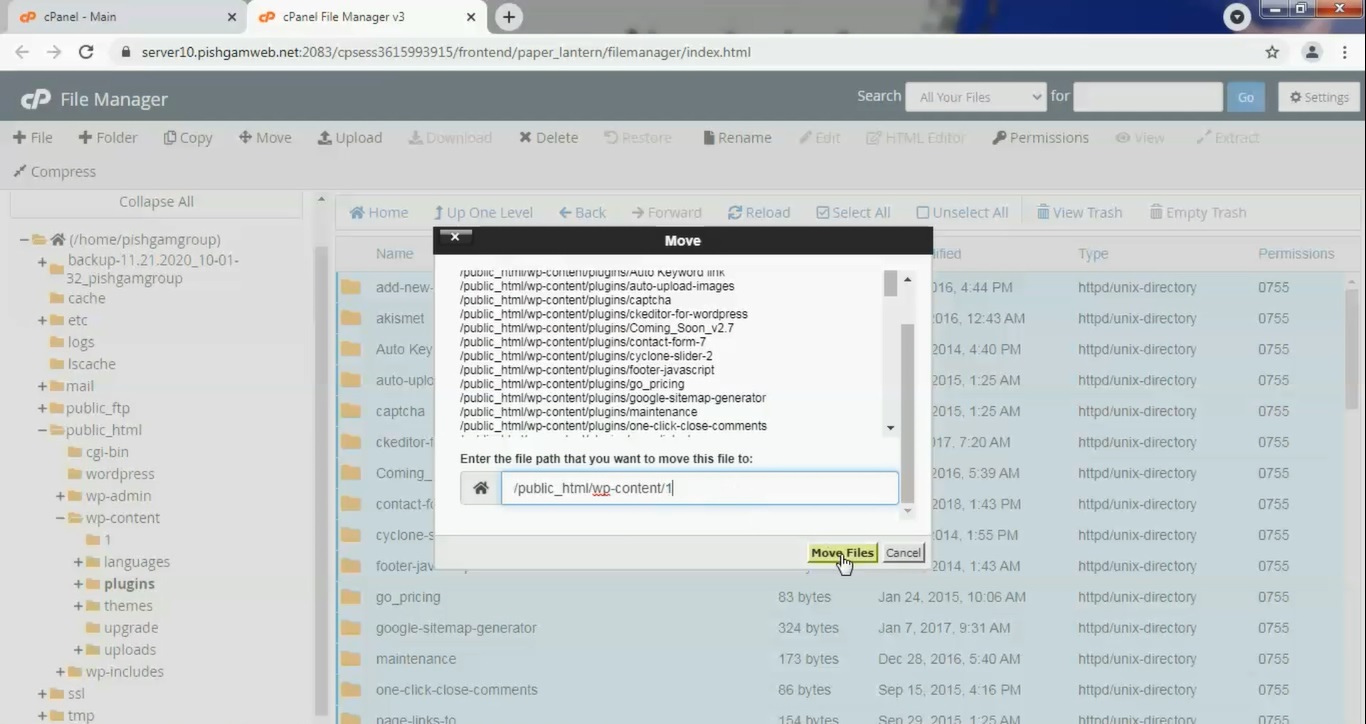Click Select All

(853, 212)
